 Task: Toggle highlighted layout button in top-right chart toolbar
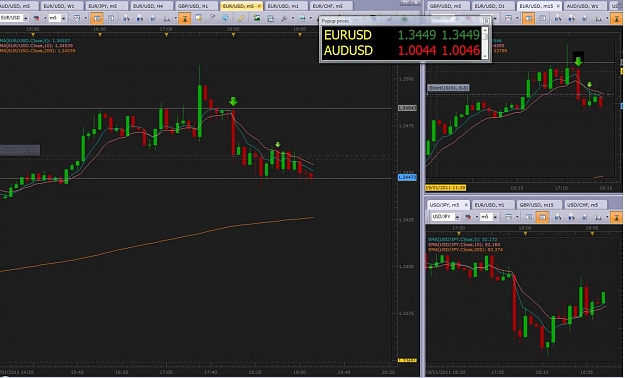coord(528,18)
